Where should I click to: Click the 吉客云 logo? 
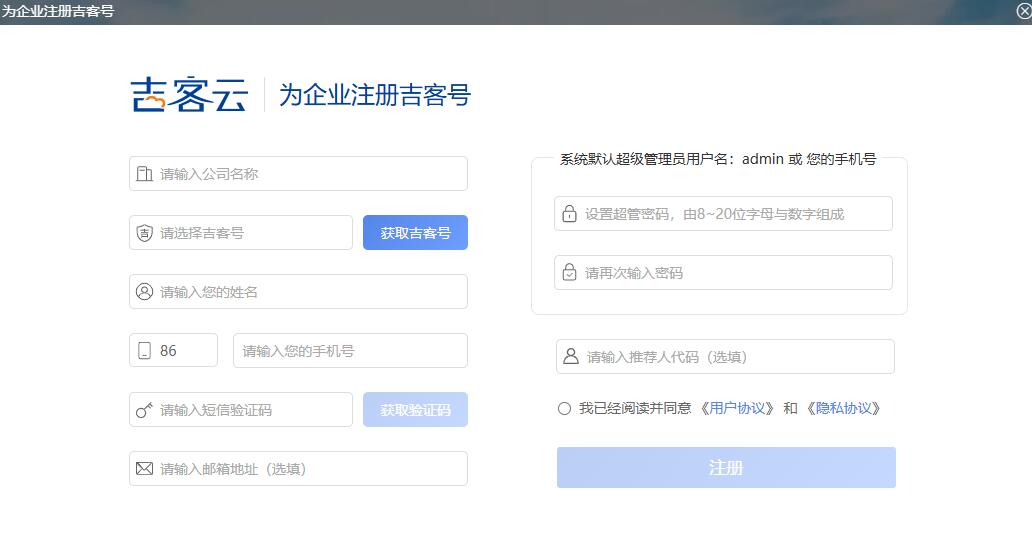190,94
